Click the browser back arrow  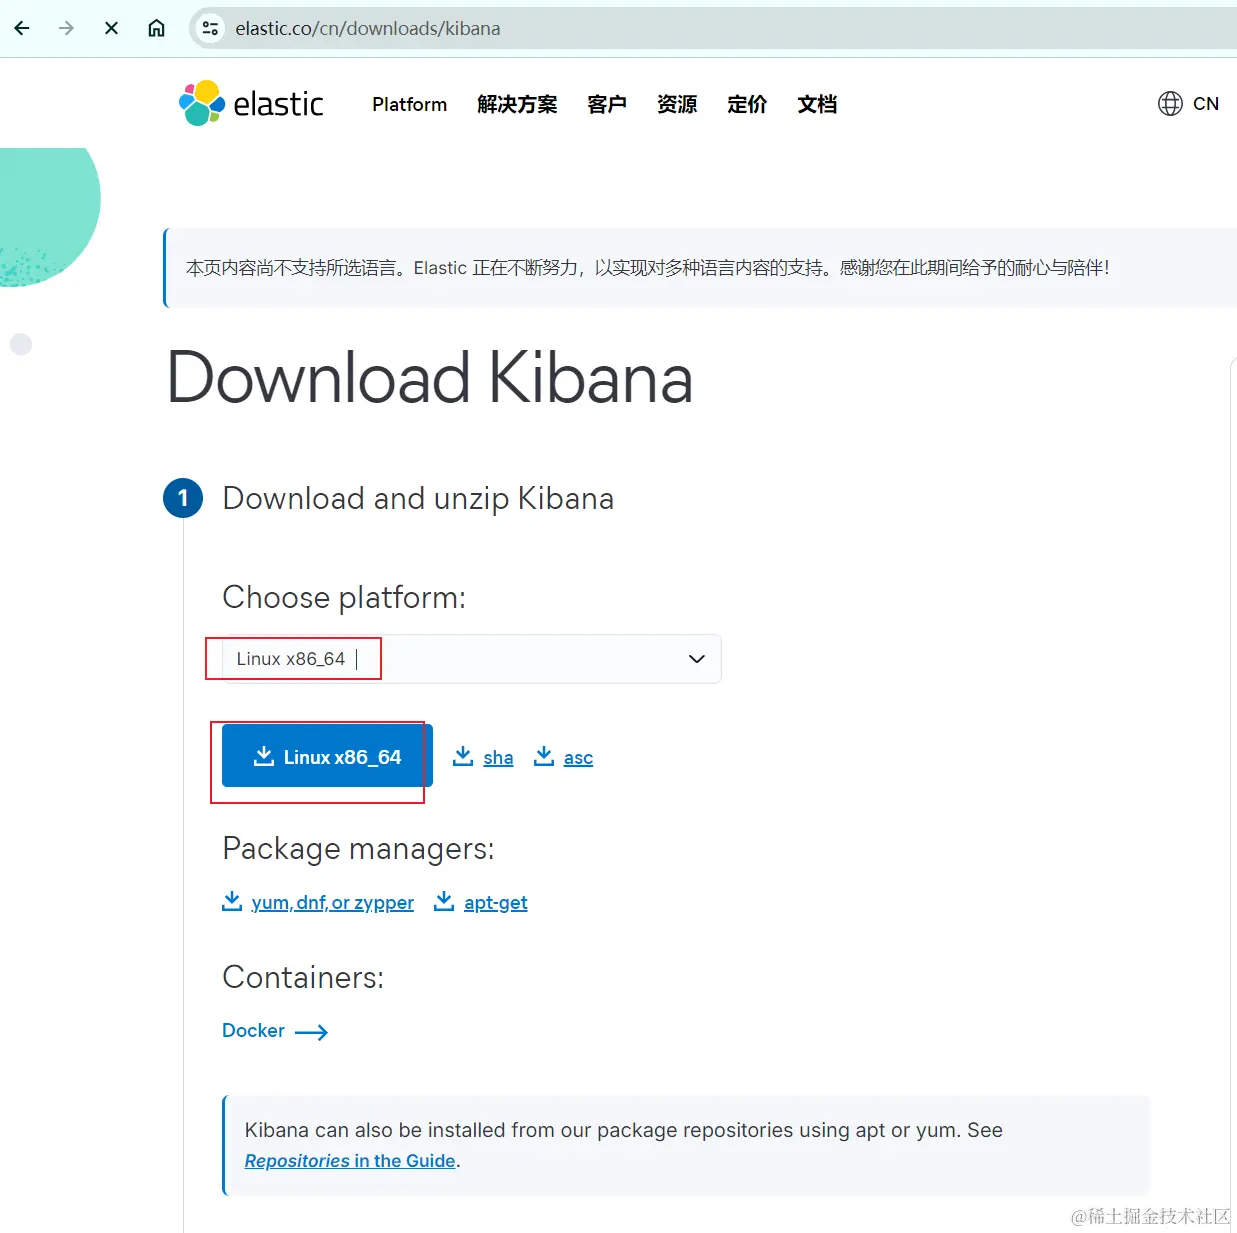(x=22, y=28)
